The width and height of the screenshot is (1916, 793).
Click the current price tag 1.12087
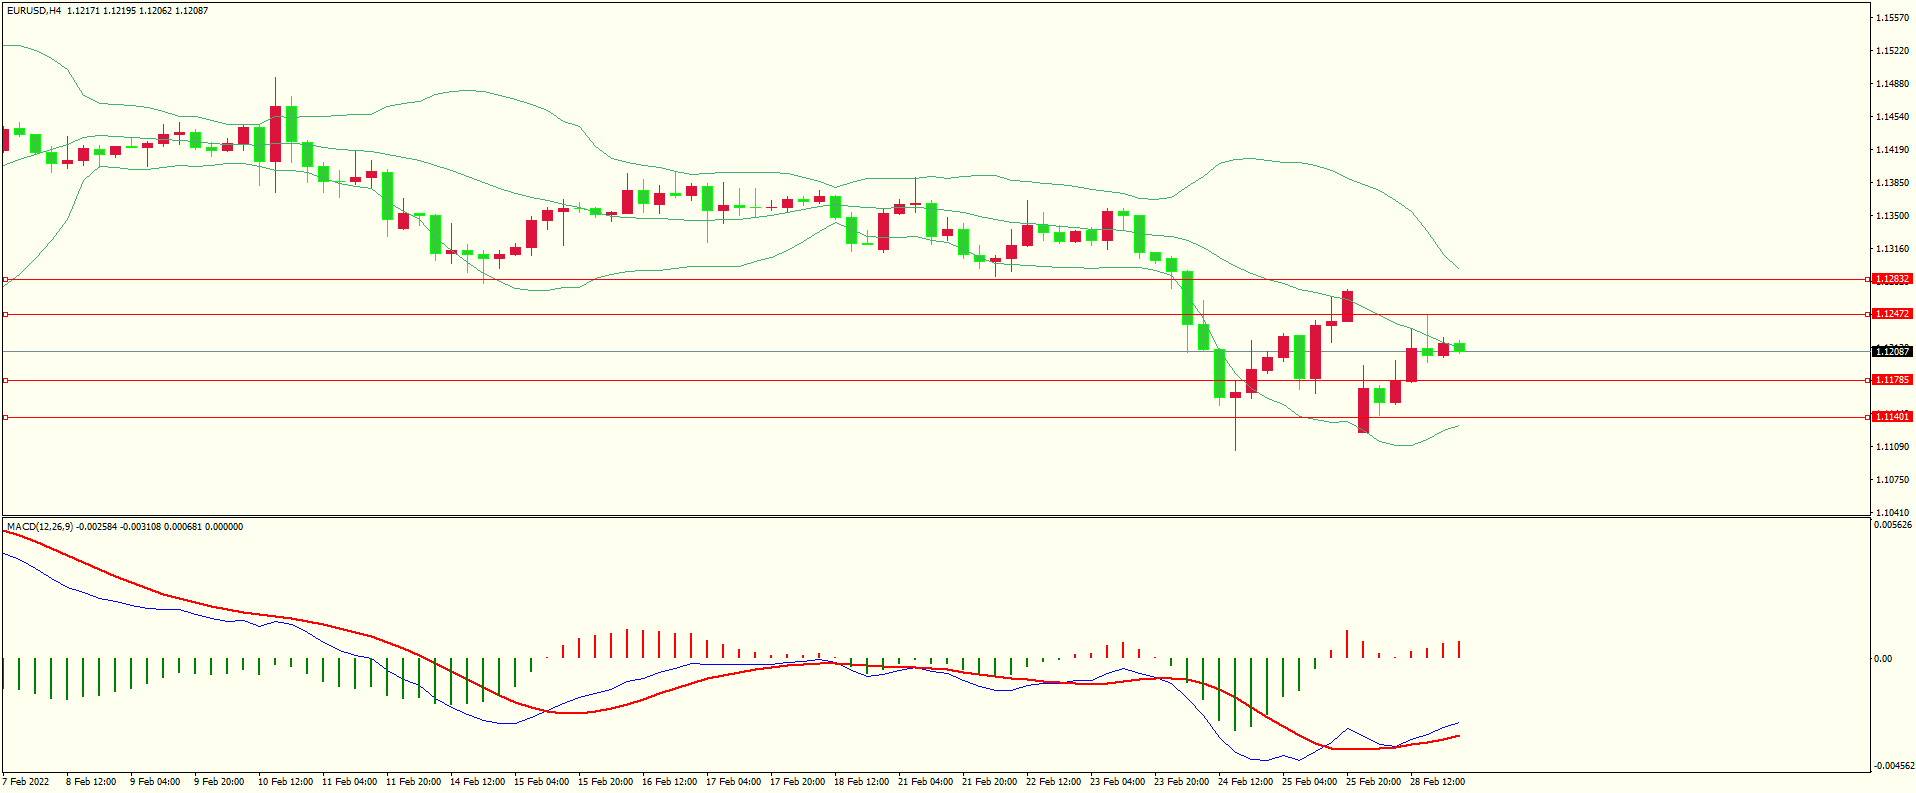click(1892, 351)
